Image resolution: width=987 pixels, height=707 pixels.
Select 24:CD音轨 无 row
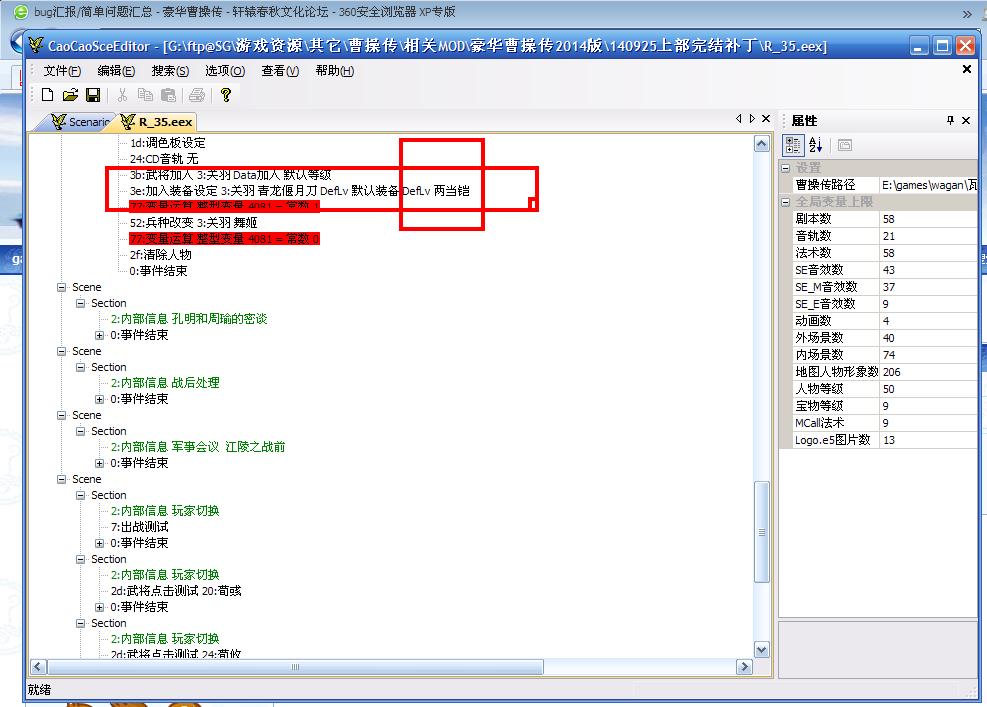click(x=164, y=159)
